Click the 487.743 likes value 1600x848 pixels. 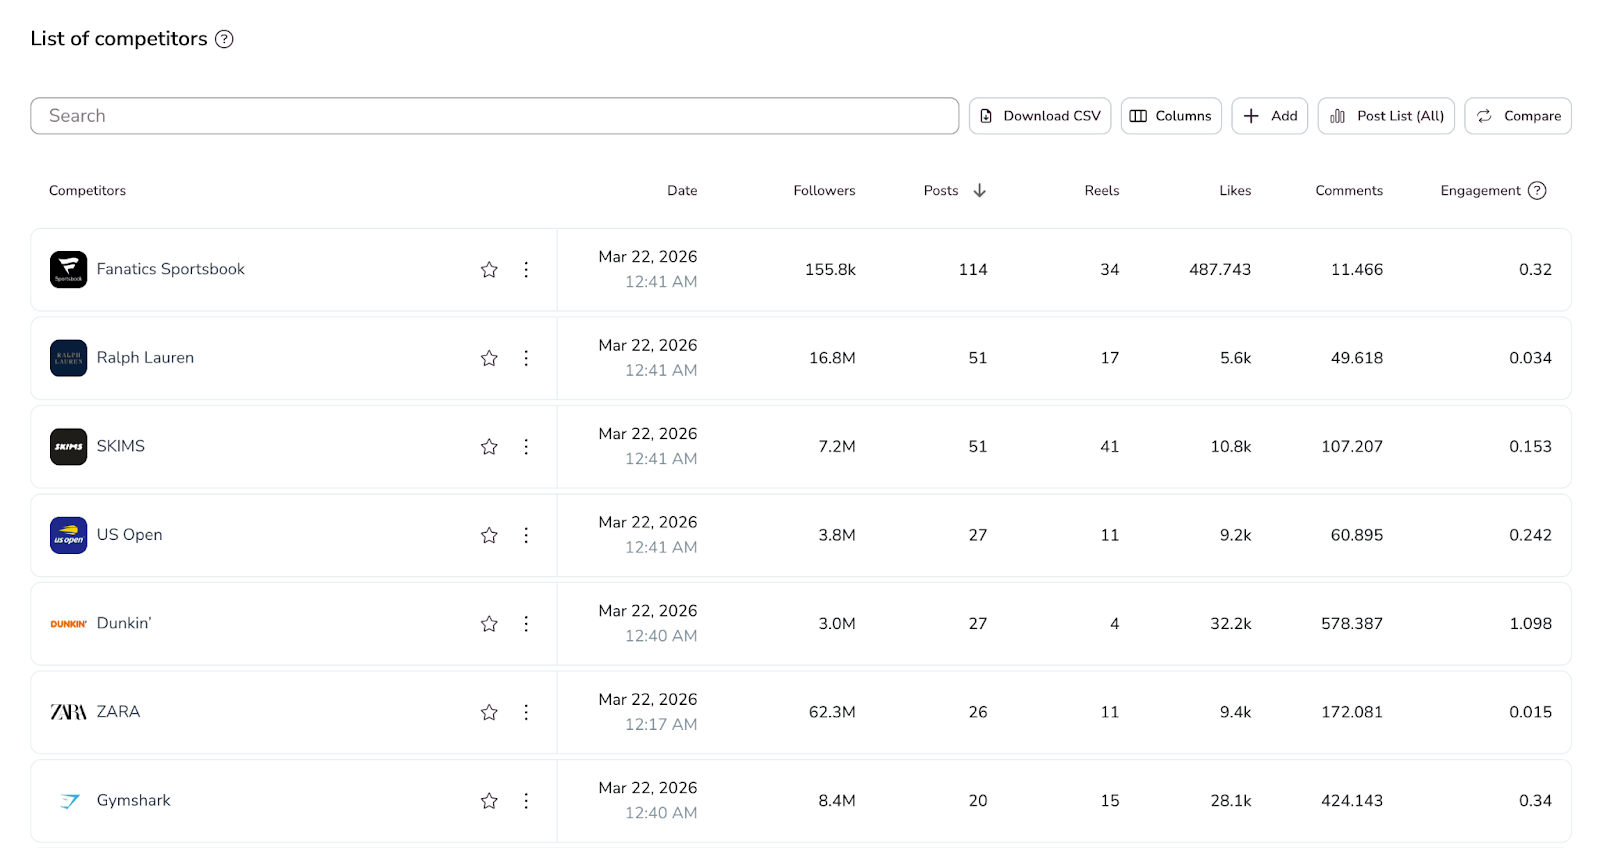pyautogui.click(x=1220, y=270)
